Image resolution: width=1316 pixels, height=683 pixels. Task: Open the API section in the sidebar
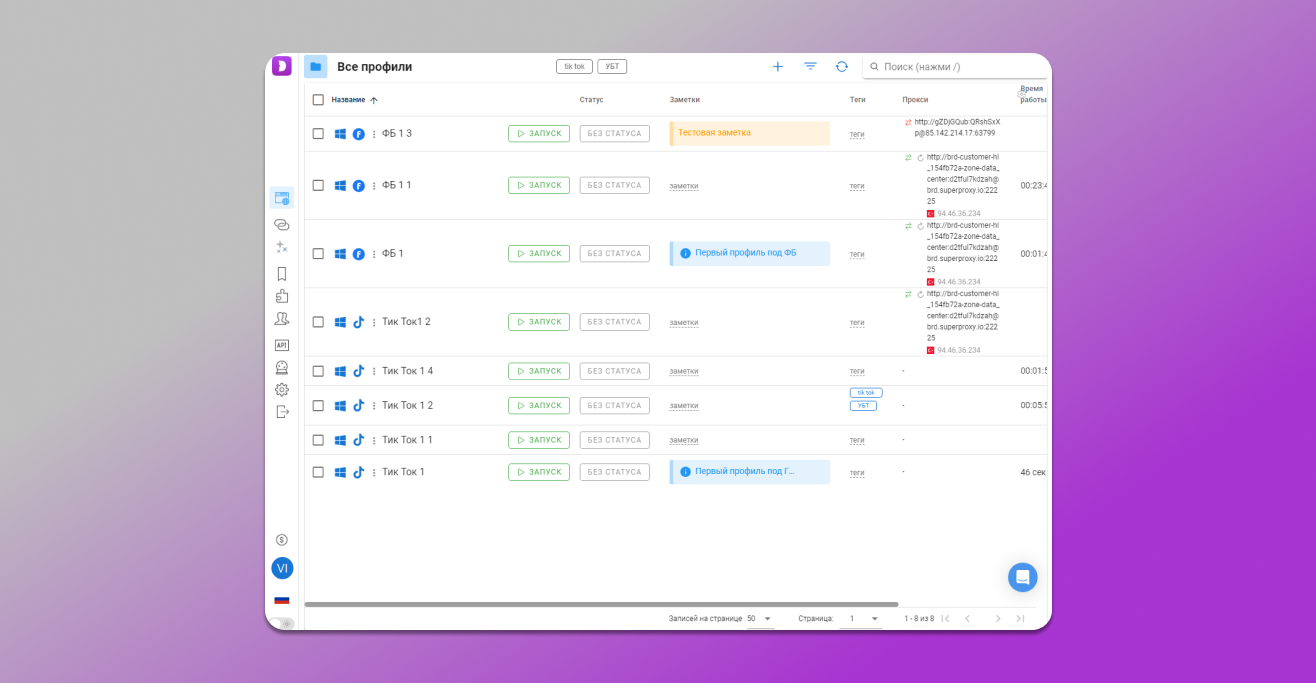point(282,345)
